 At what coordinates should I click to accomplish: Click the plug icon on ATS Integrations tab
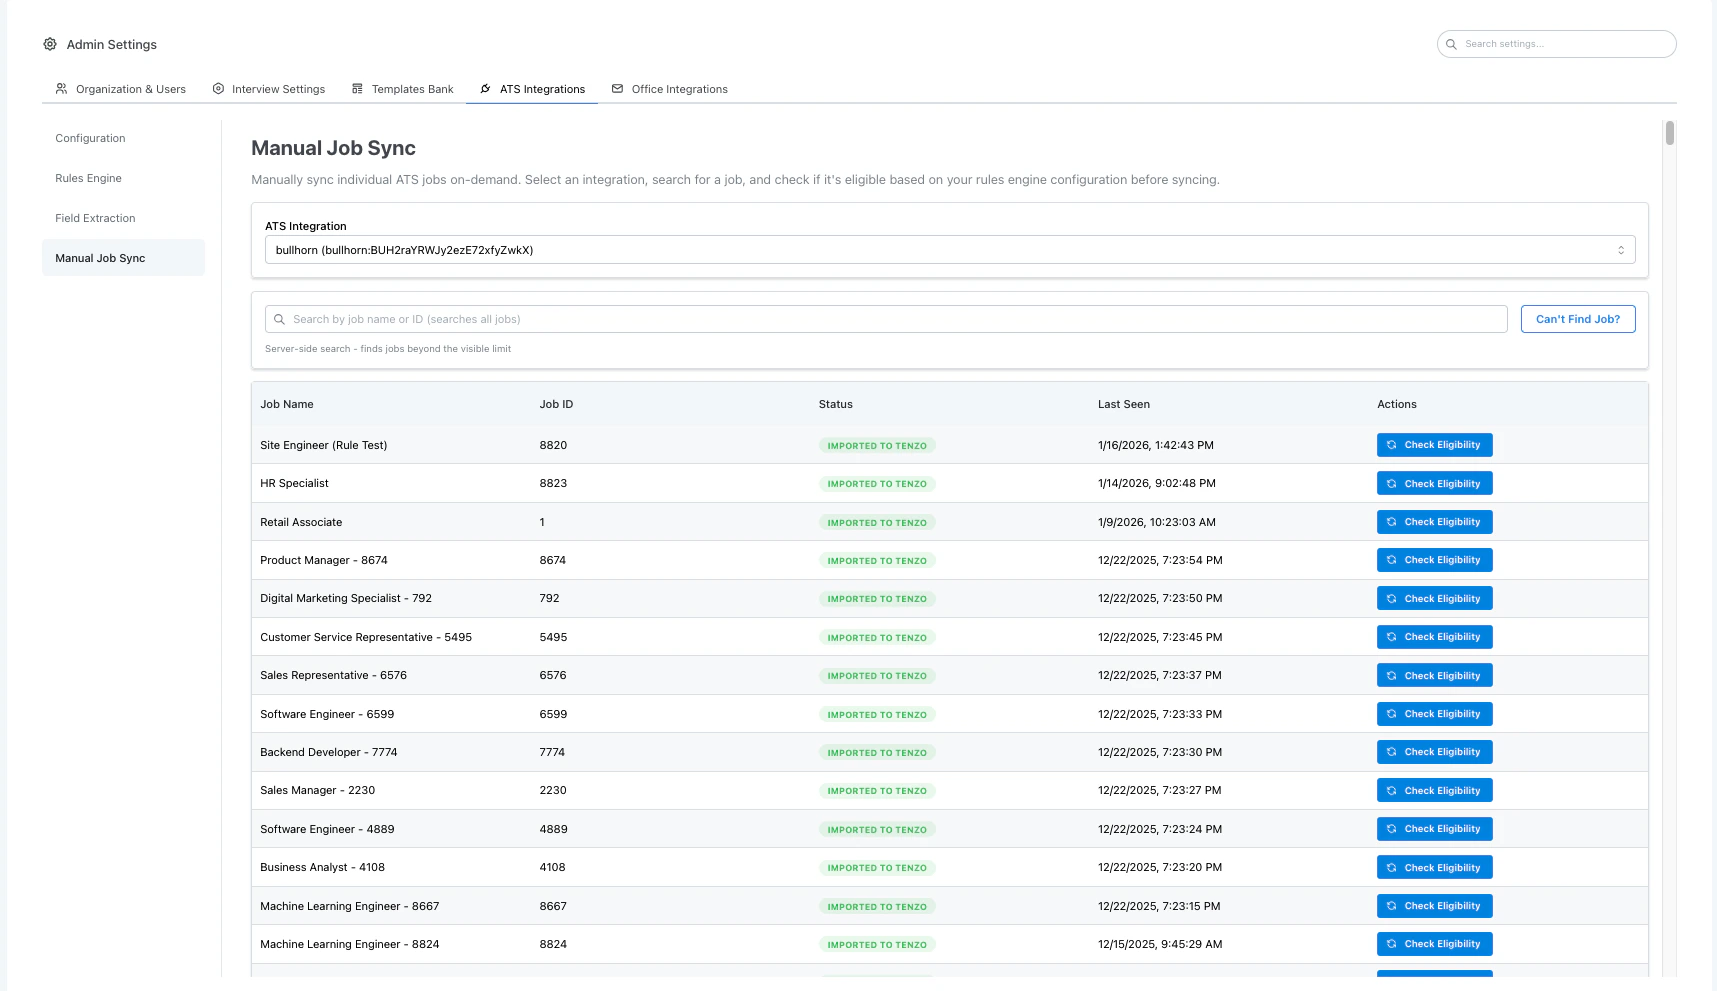click(486, 88)
